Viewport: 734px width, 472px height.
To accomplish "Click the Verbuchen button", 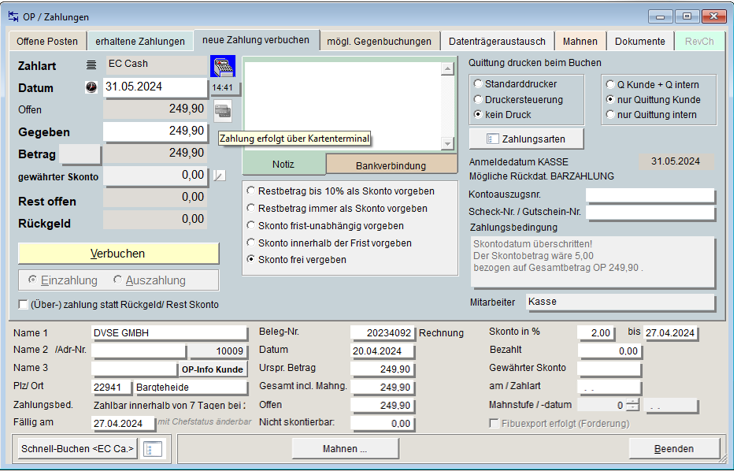I will (x=118, y=253).
